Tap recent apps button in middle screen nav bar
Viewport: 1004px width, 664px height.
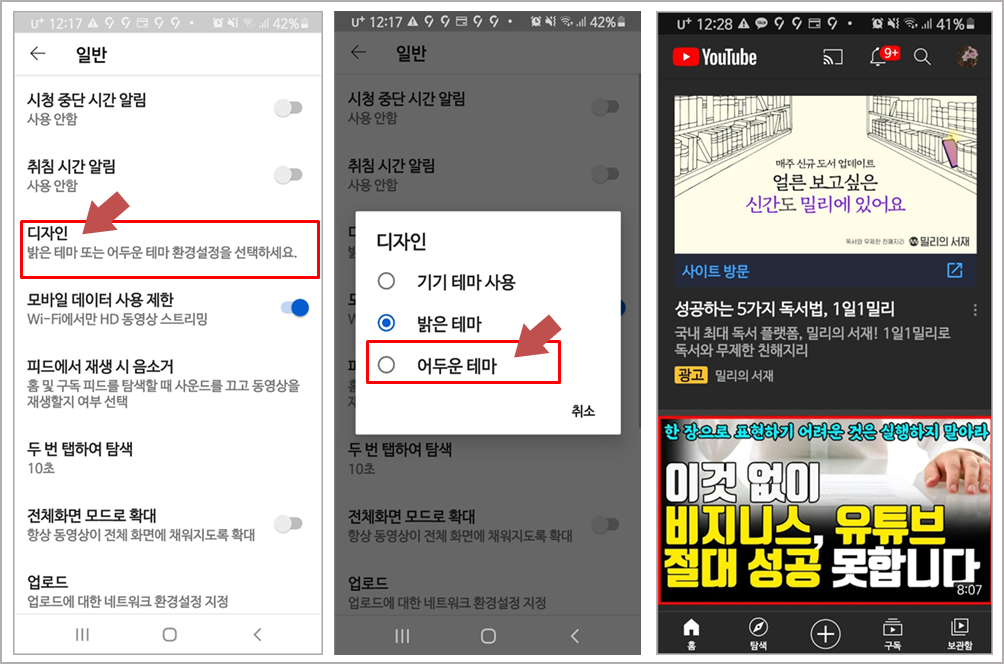coord(402,636)
